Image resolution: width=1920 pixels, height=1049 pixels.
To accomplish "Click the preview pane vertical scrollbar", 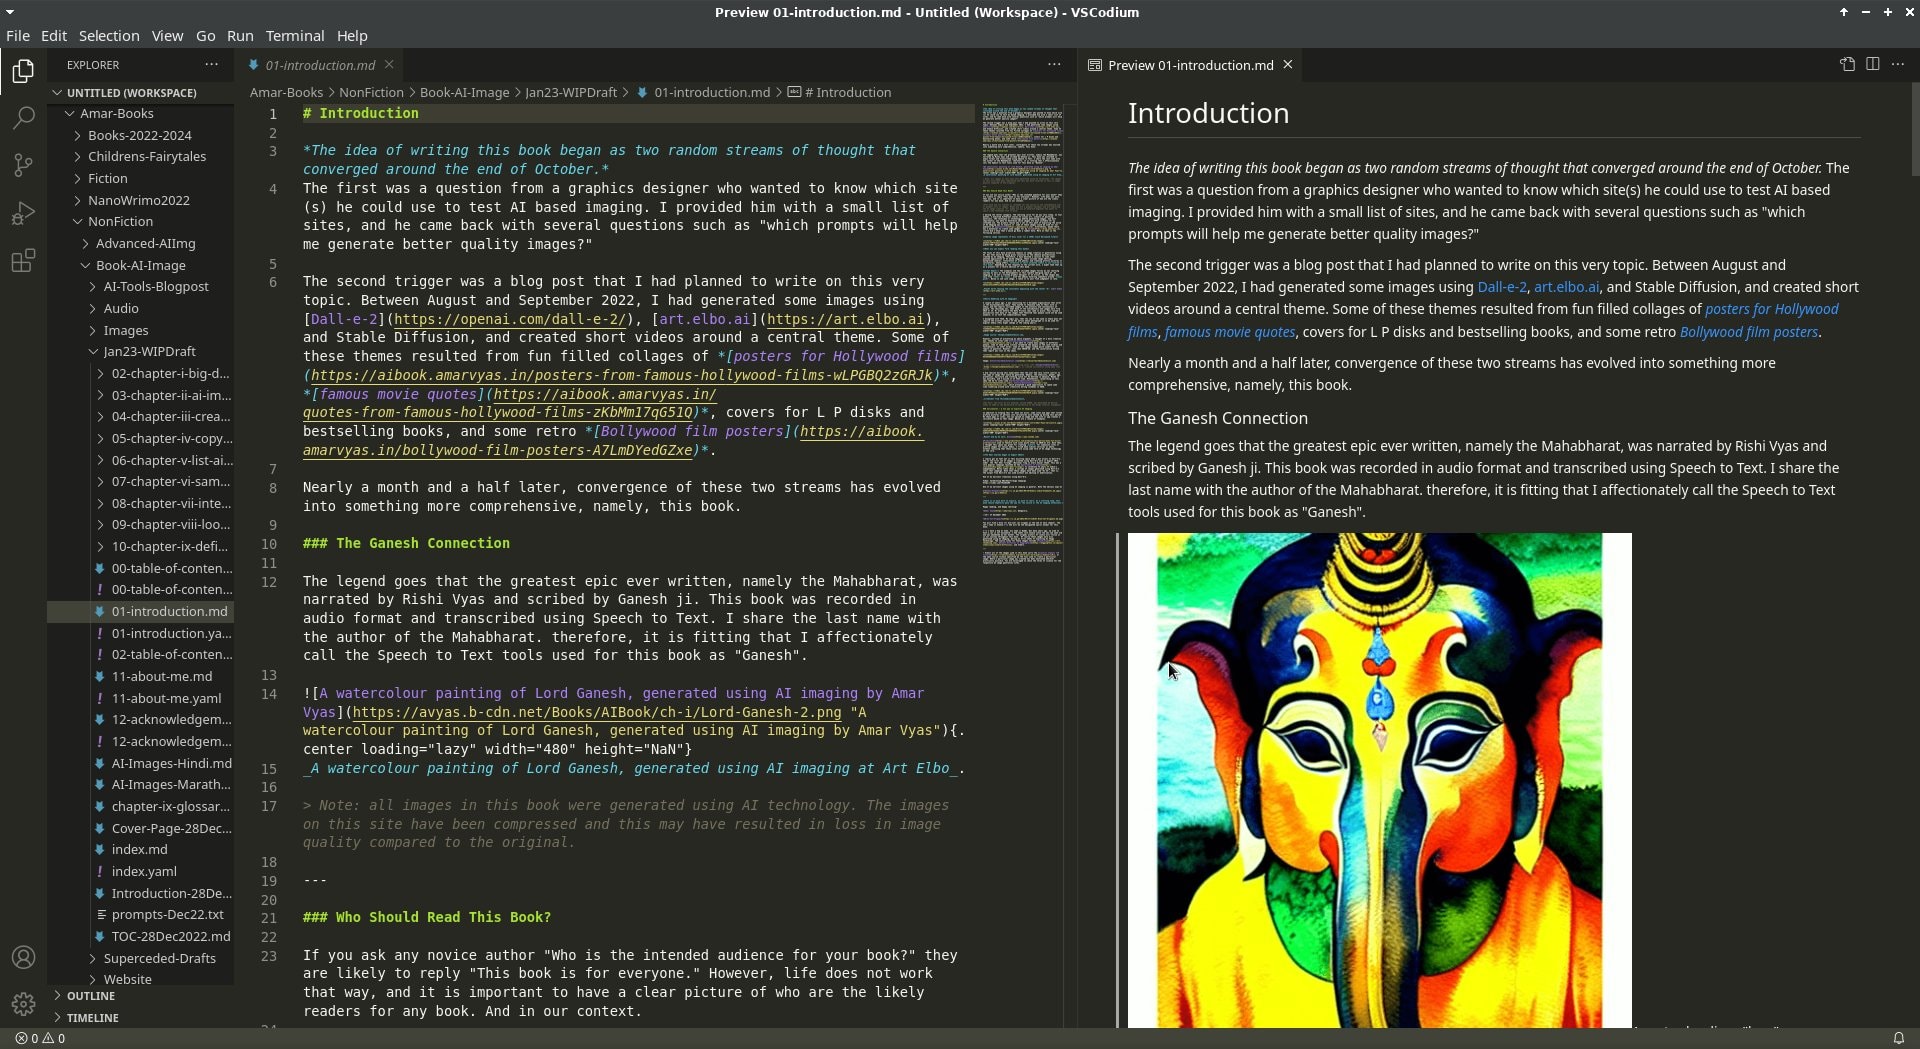I will pyautogui.click(x=1914, y=130).
